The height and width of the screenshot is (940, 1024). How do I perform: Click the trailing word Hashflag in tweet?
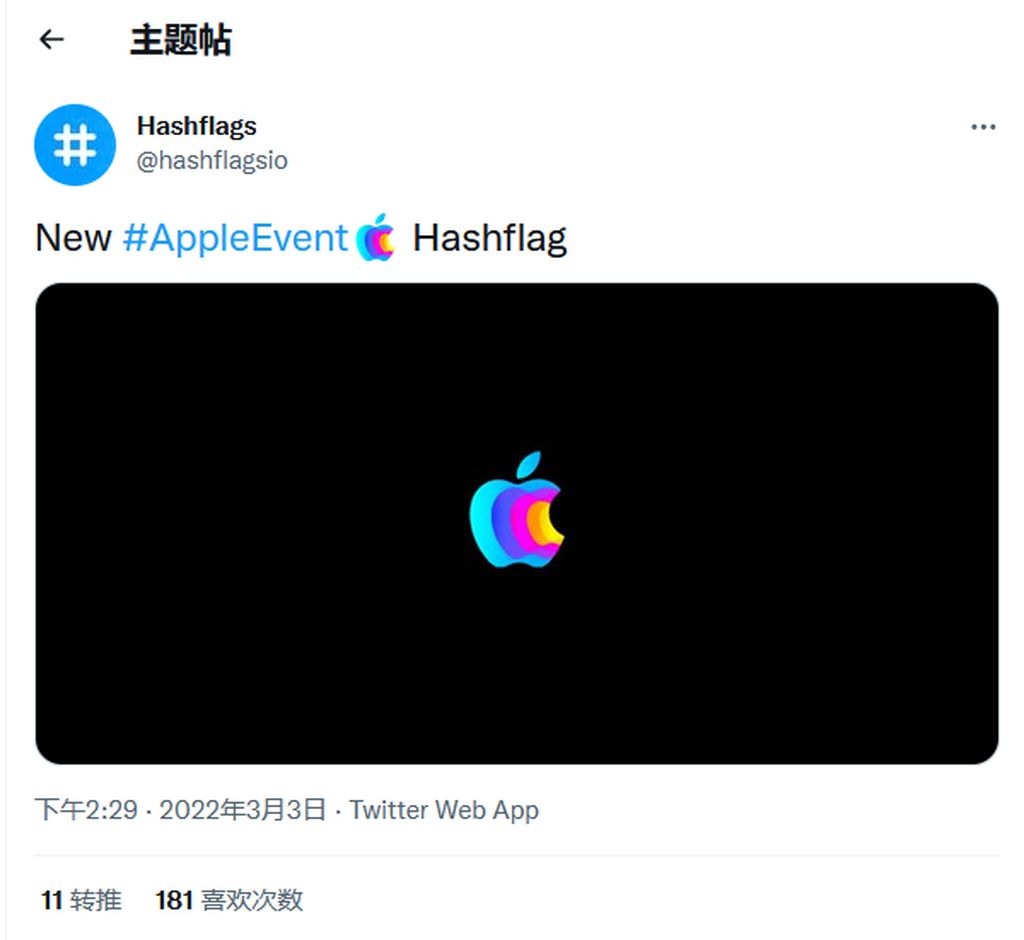[x=490, y=239]
